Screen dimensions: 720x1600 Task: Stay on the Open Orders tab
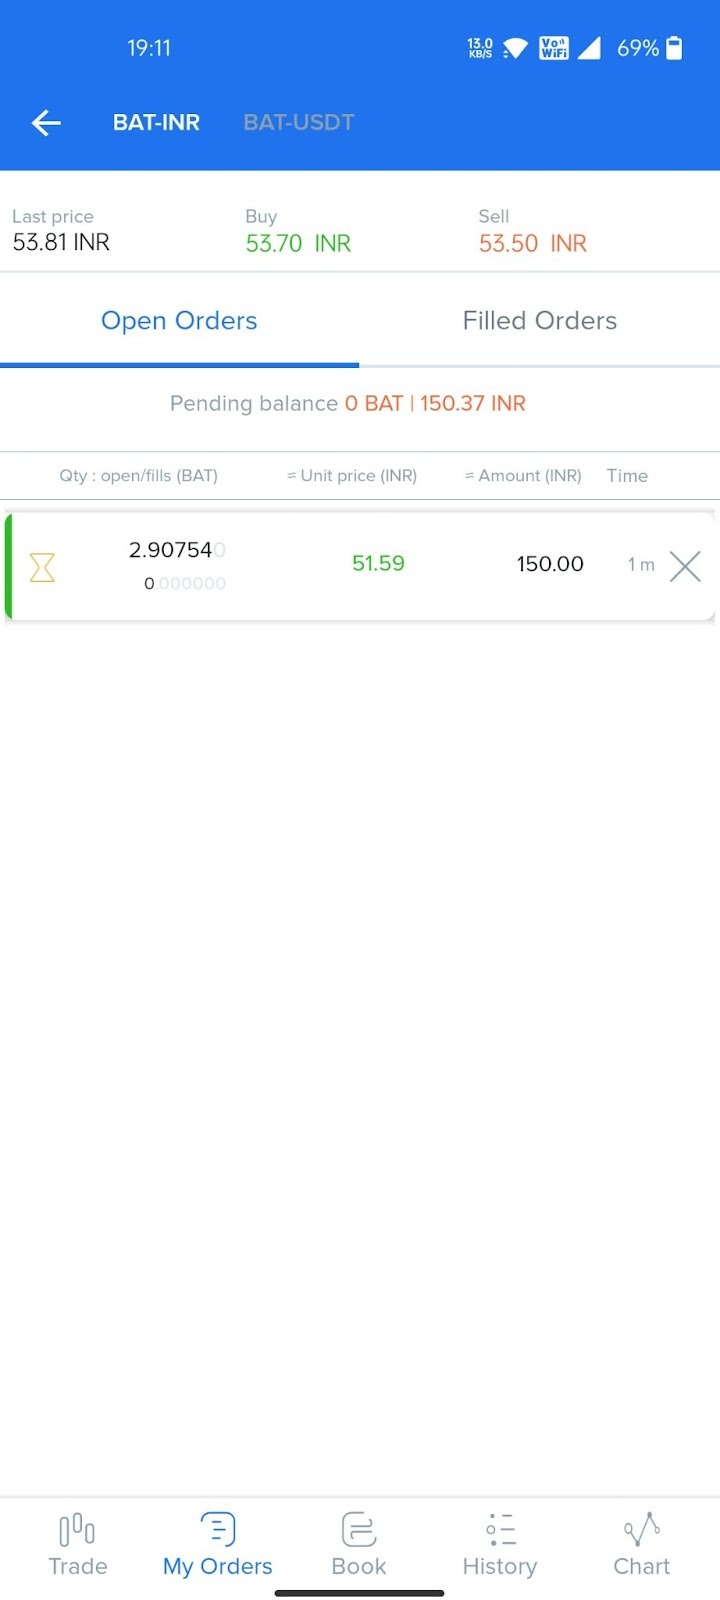pos(179,320)
